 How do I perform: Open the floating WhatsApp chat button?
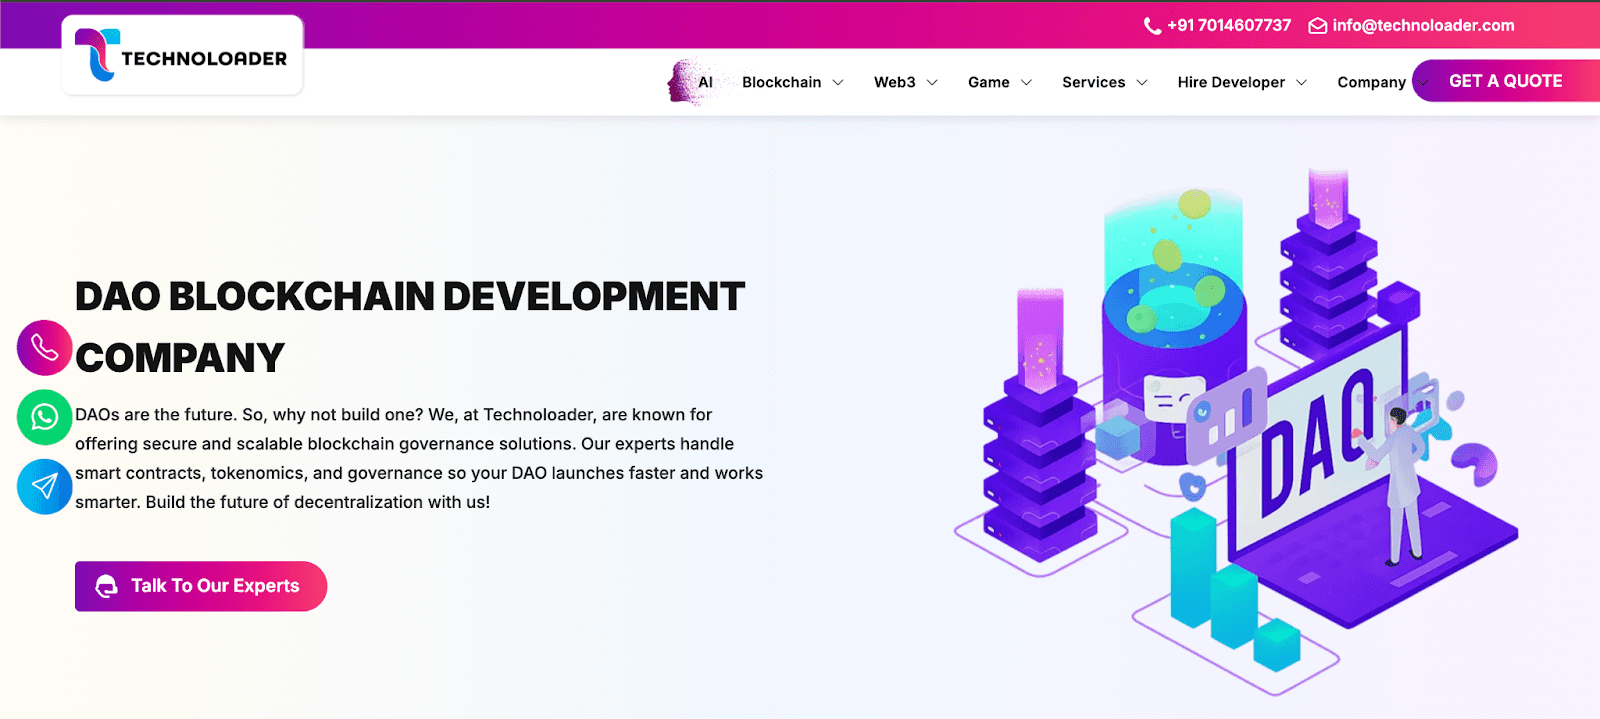click(45, 417)
